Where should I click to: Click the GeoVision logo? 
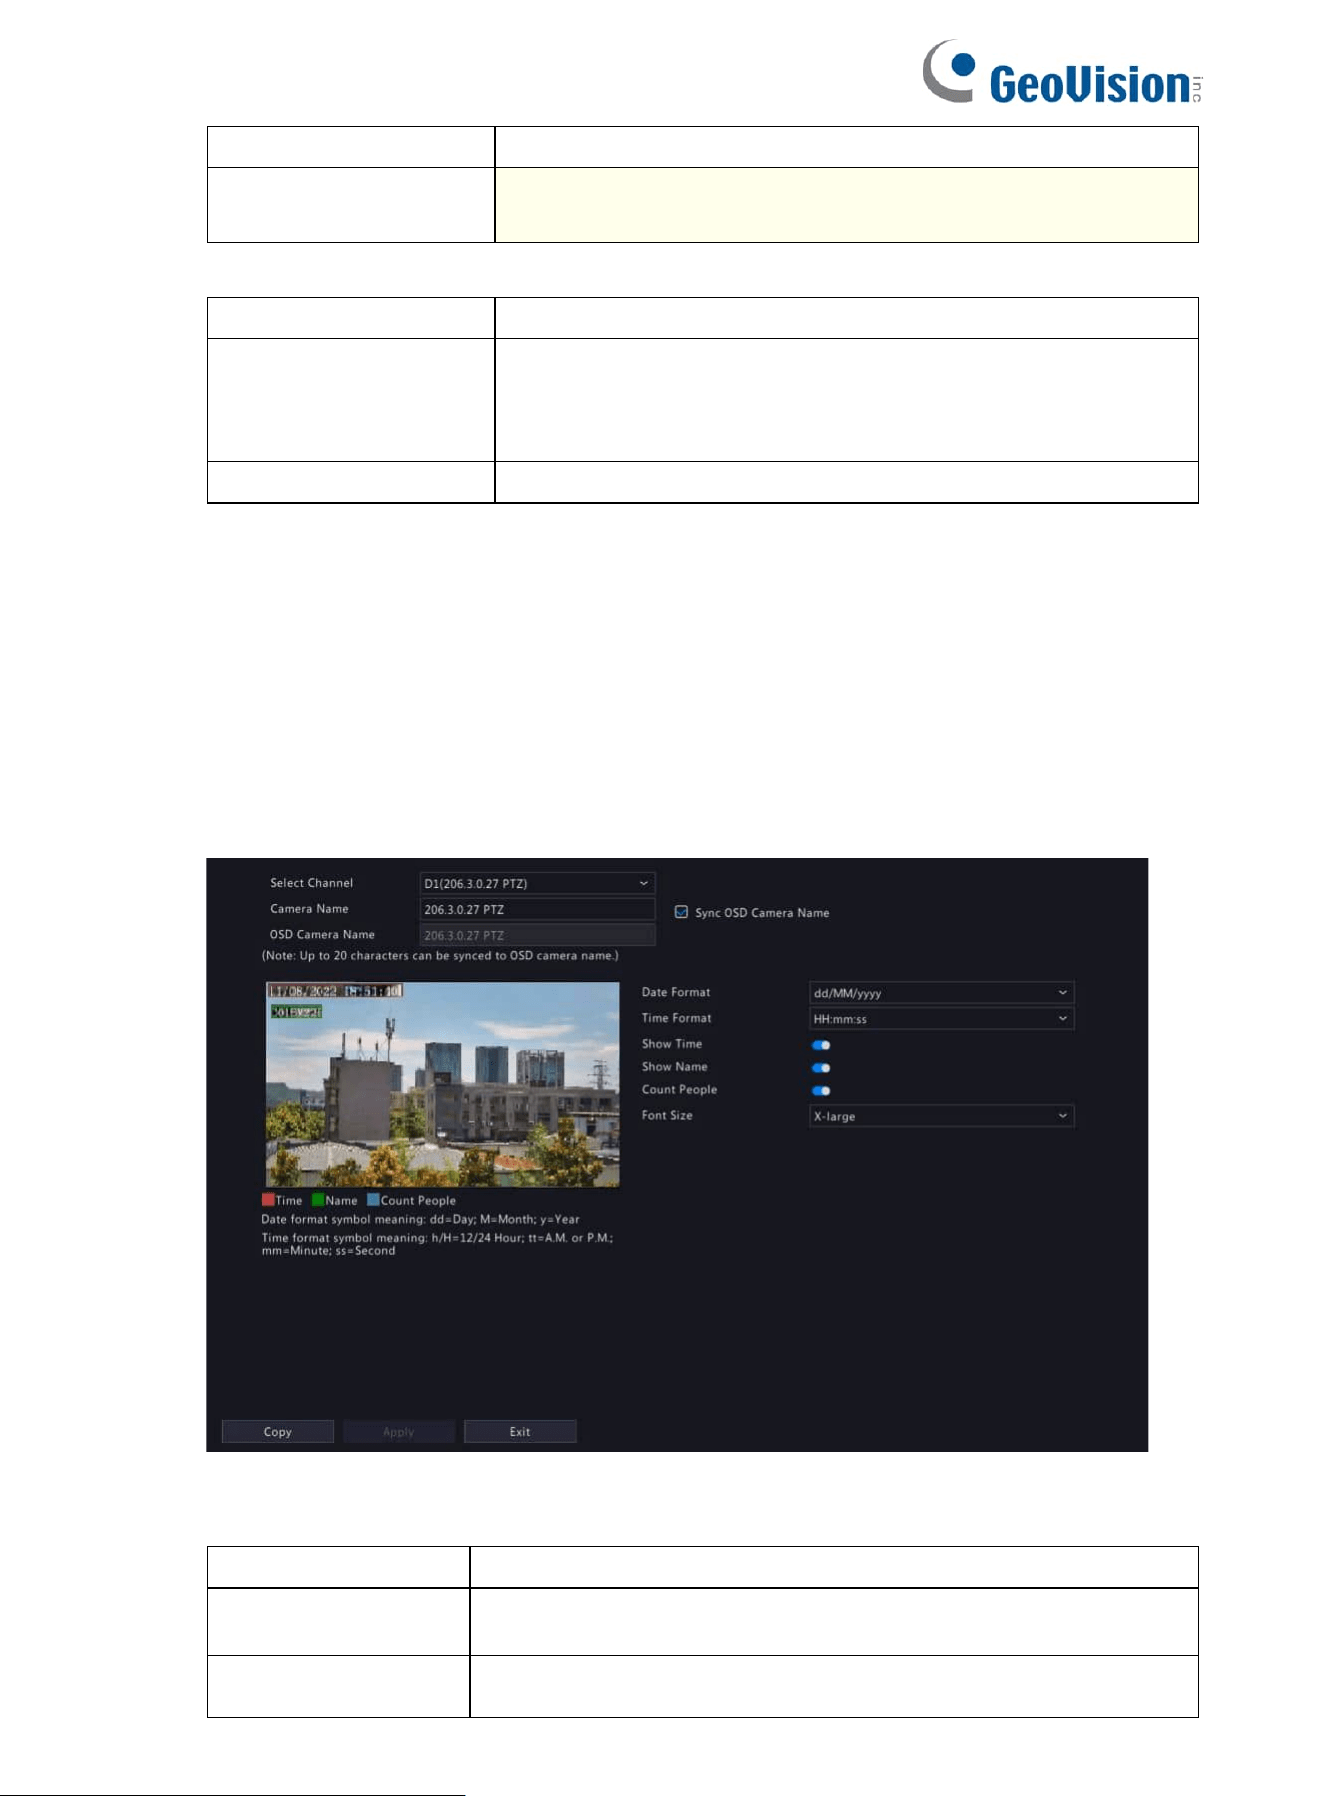1062,72
